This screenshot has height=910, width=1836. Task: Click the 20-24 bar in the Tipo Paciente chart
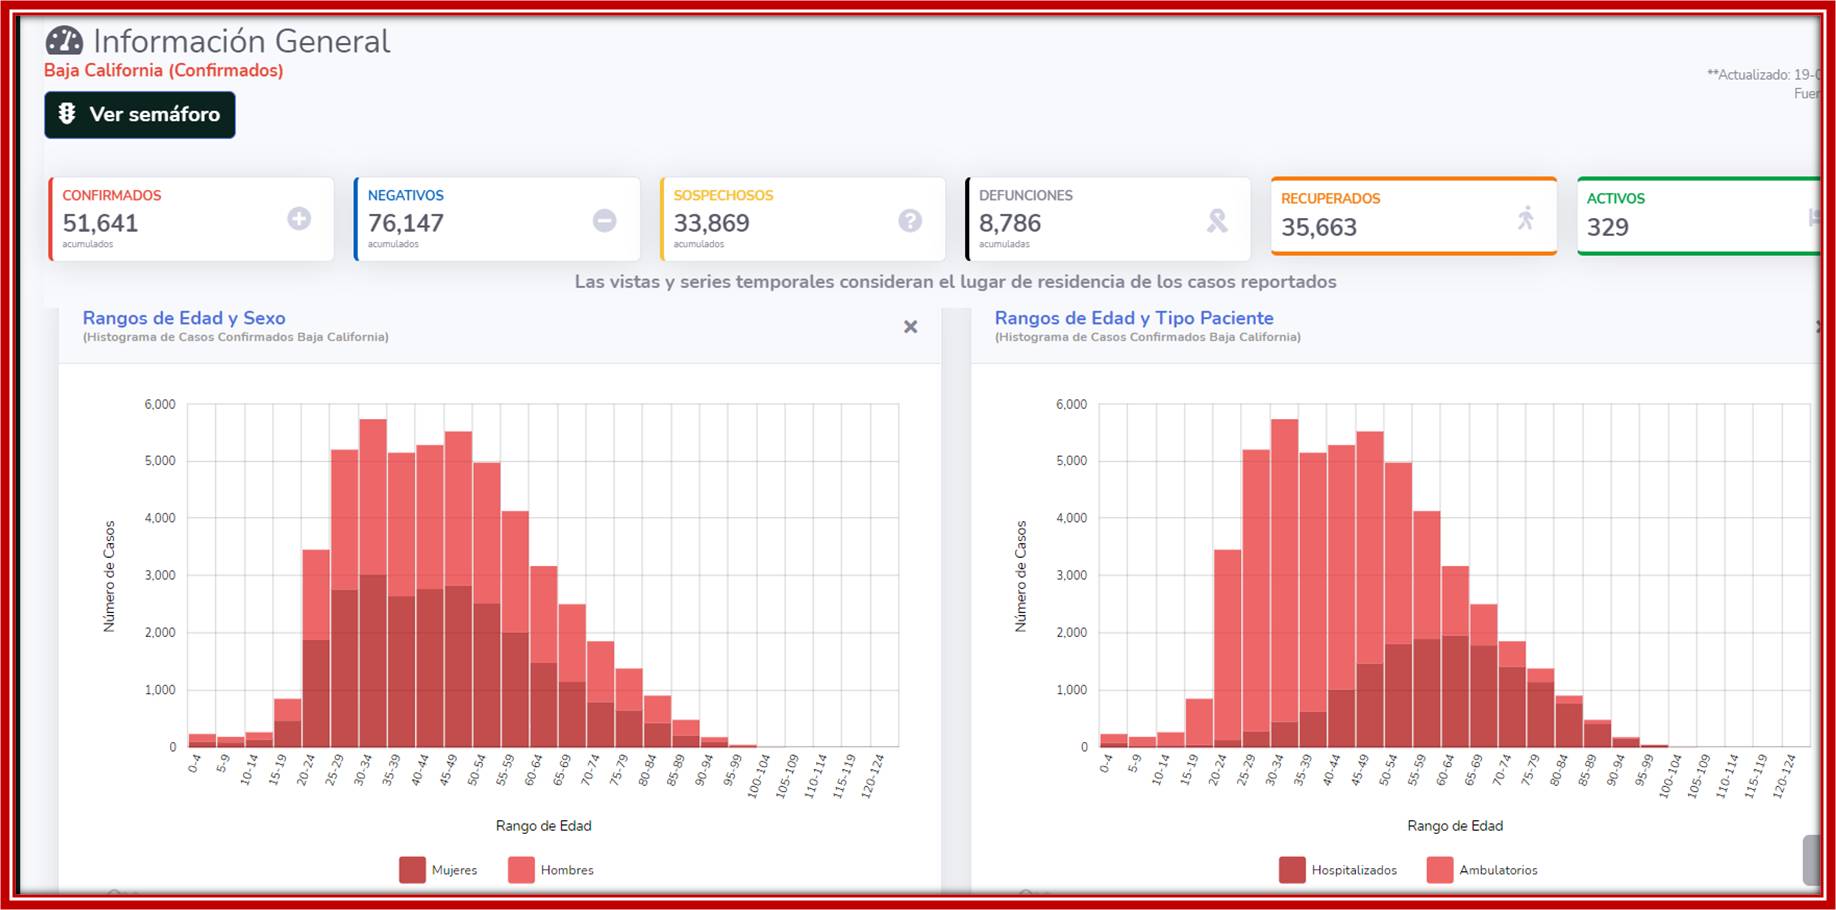tap(1228, 648)
